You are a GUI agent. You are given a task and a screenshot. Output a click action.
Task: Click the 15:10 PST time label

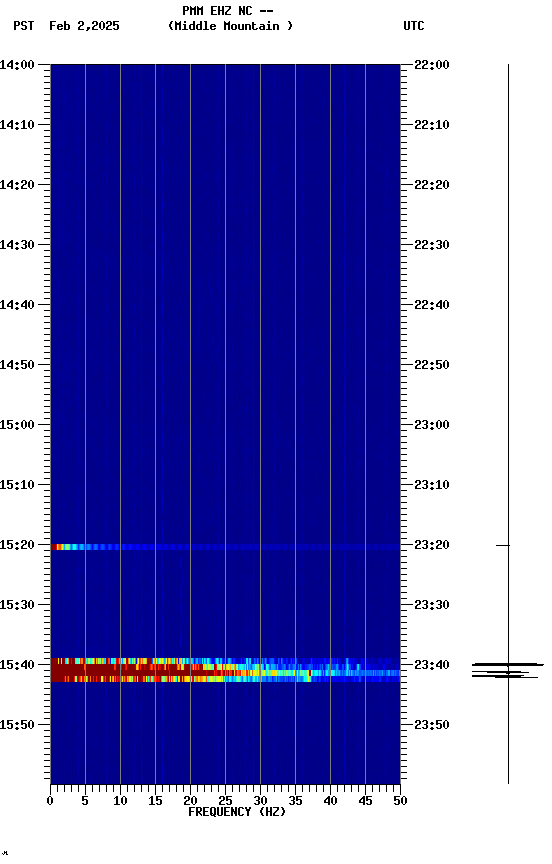coord(17,485)
